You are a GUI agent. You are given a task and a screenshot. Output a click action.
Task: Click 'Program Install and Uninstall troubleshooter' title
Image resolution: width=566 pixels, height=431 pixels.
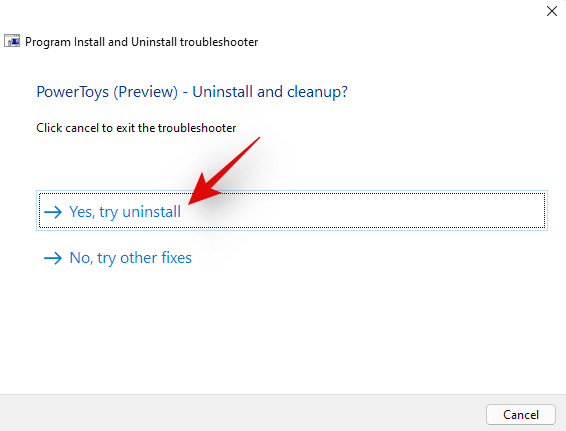click(x=142, y=42)
